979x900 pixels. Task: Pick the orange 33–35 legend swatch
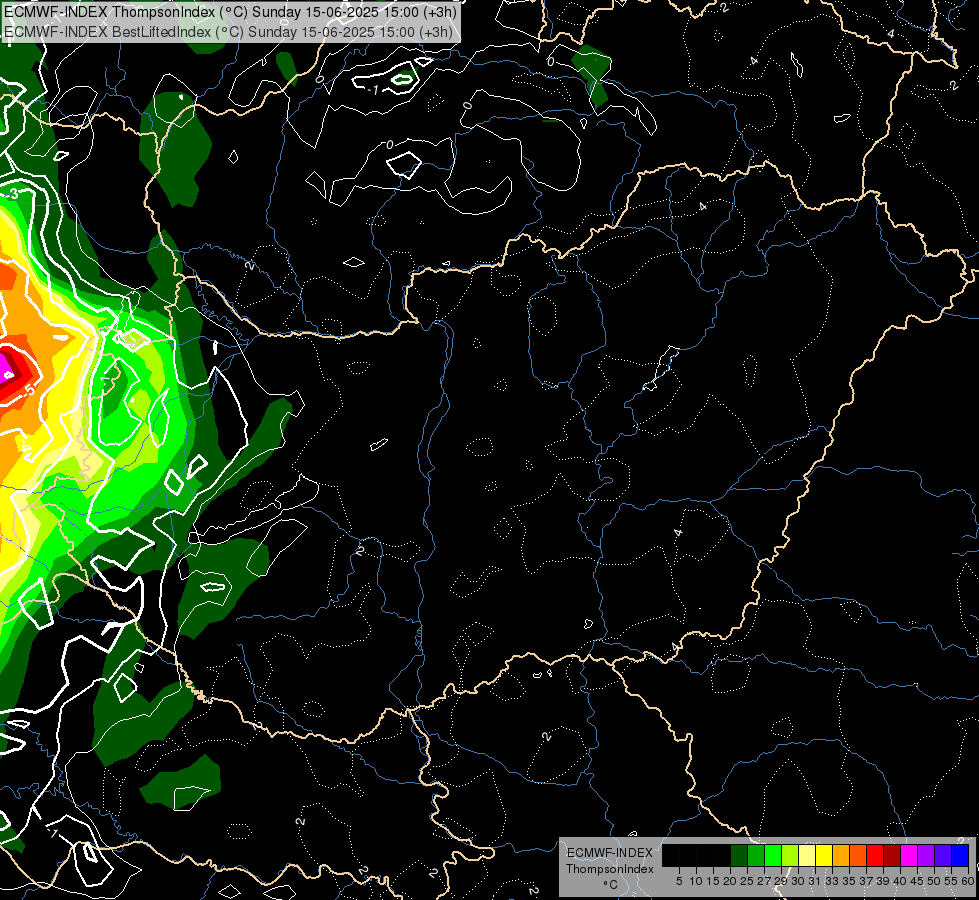(841, 855)
